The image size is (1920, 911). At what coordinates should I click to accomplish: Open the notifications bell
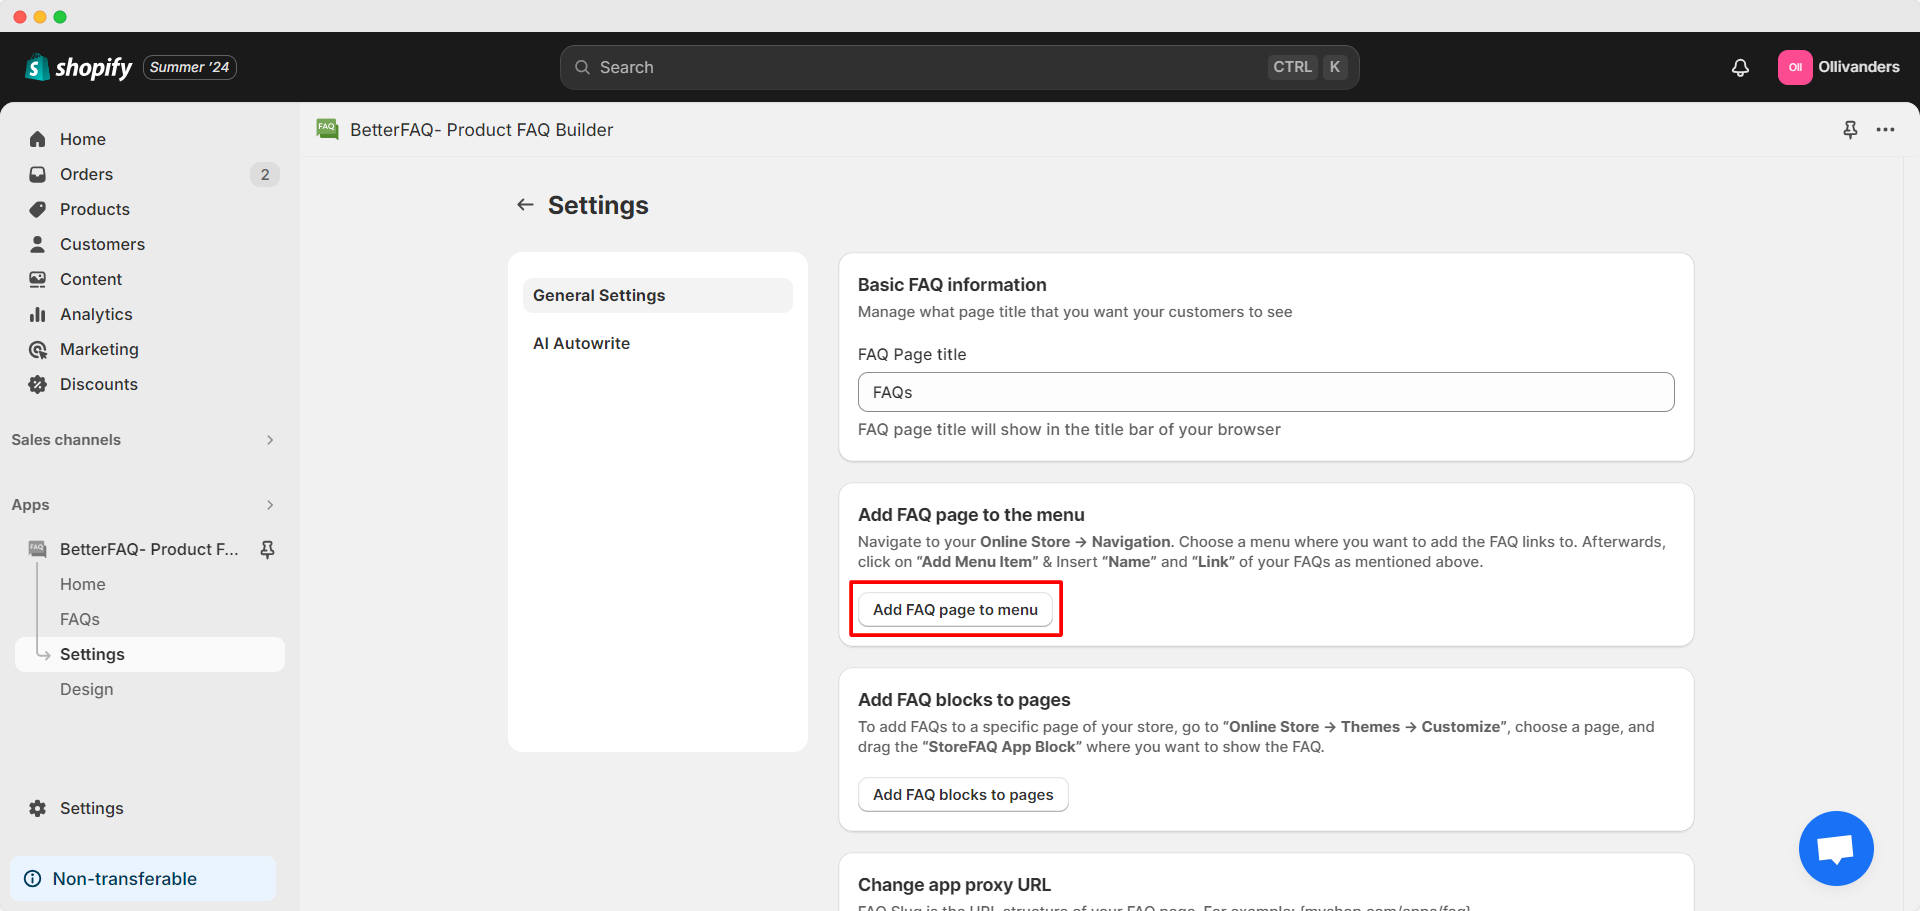(1740, 67)
